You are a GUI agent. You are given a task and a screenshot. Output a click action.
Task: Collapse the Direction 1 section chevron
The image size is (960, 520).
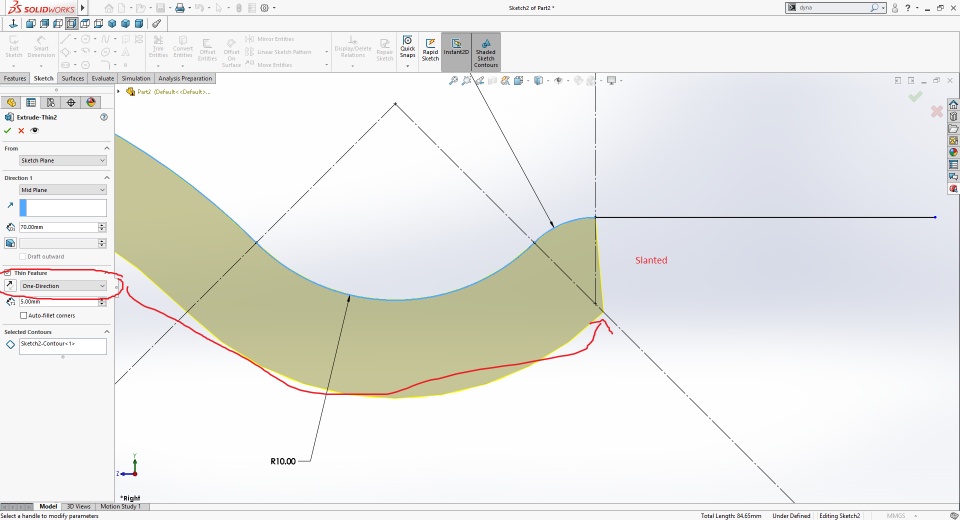tap(107, 178)
